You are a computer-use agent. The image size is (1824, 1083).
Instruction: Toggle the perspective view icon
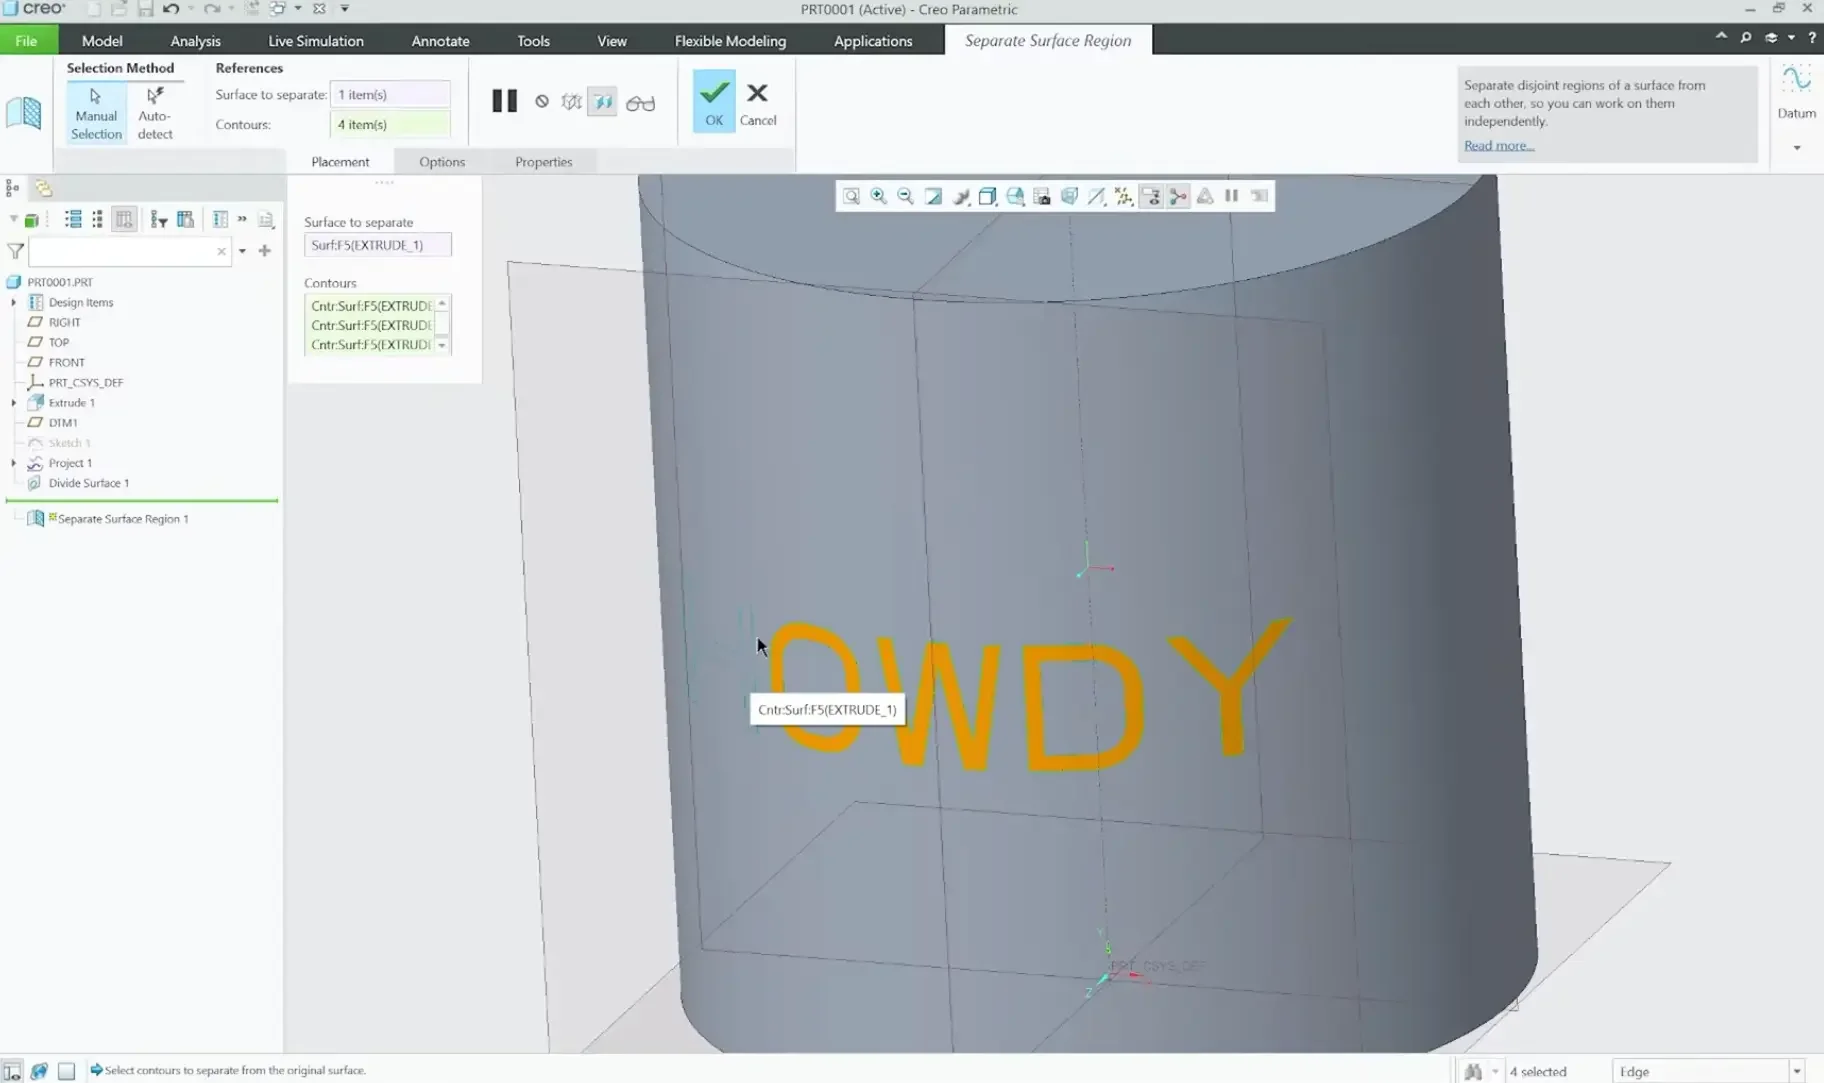tap(1069, 196)
